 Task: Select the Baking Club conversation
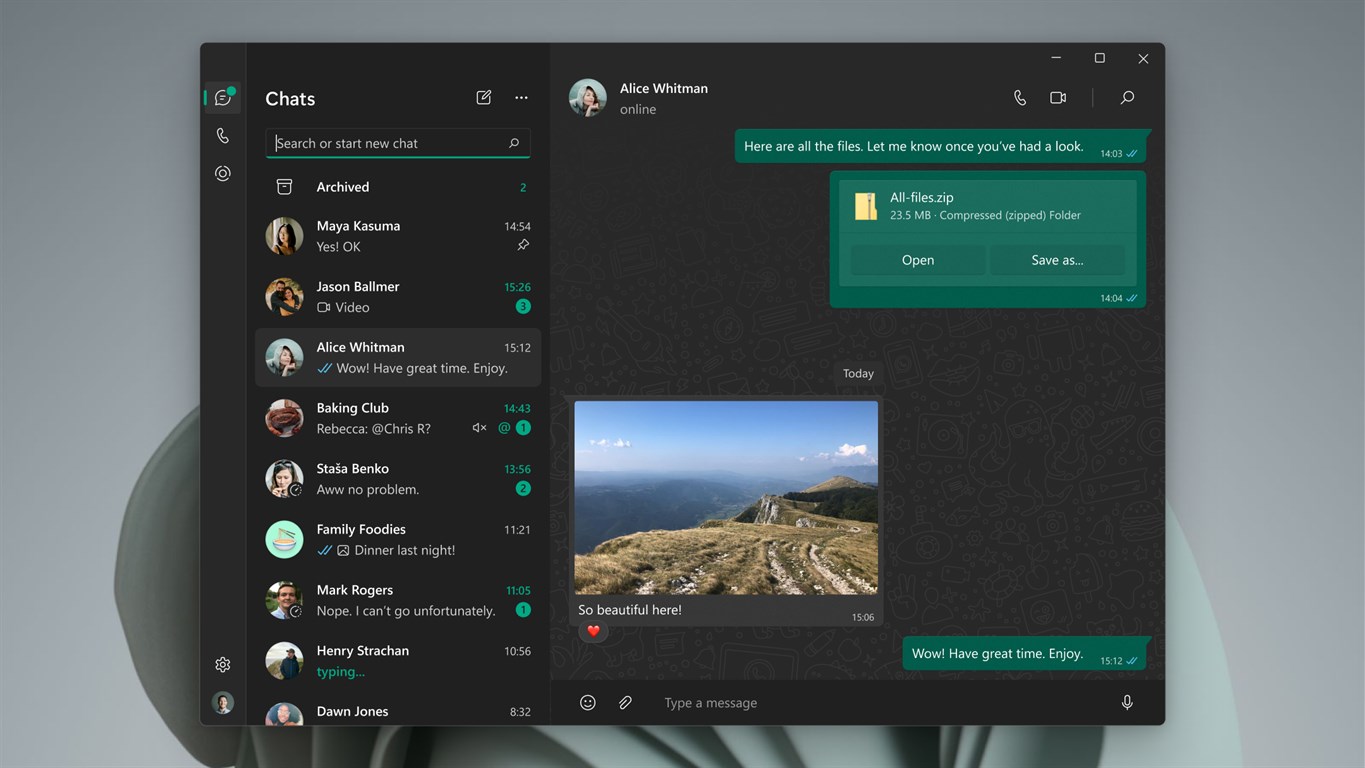point(397,418)
